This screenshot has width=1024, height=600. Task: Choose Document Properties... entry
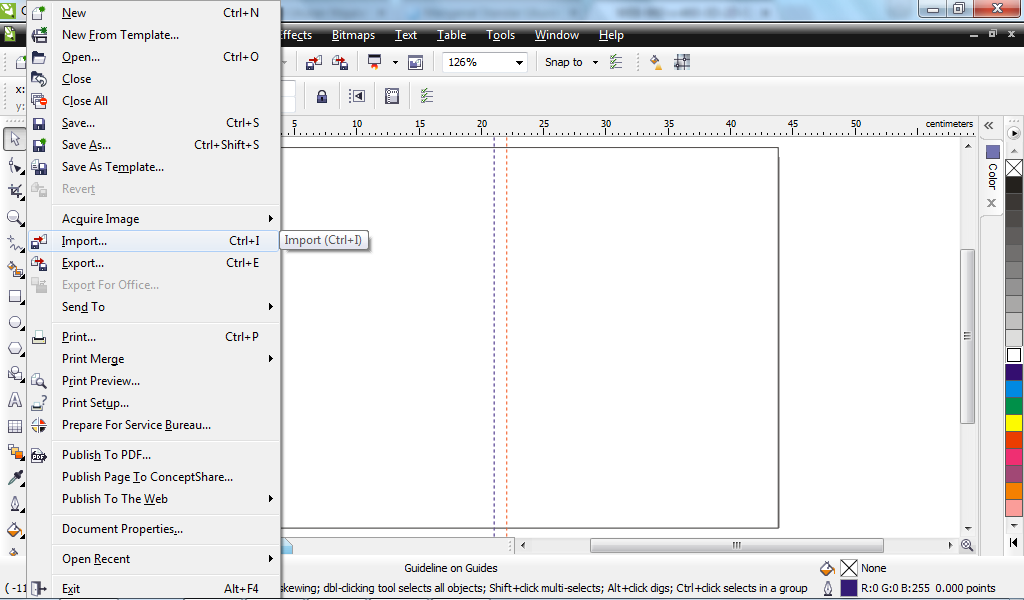[154, 529]
